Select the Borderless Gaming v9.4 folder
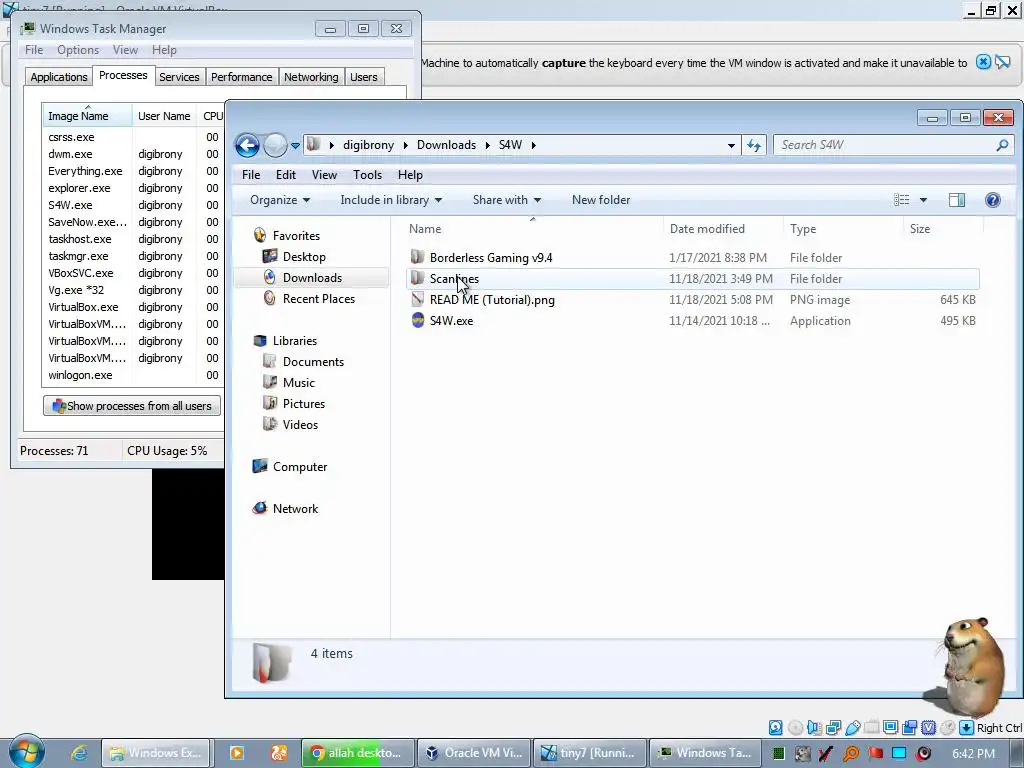 click(x=490, y=258)
